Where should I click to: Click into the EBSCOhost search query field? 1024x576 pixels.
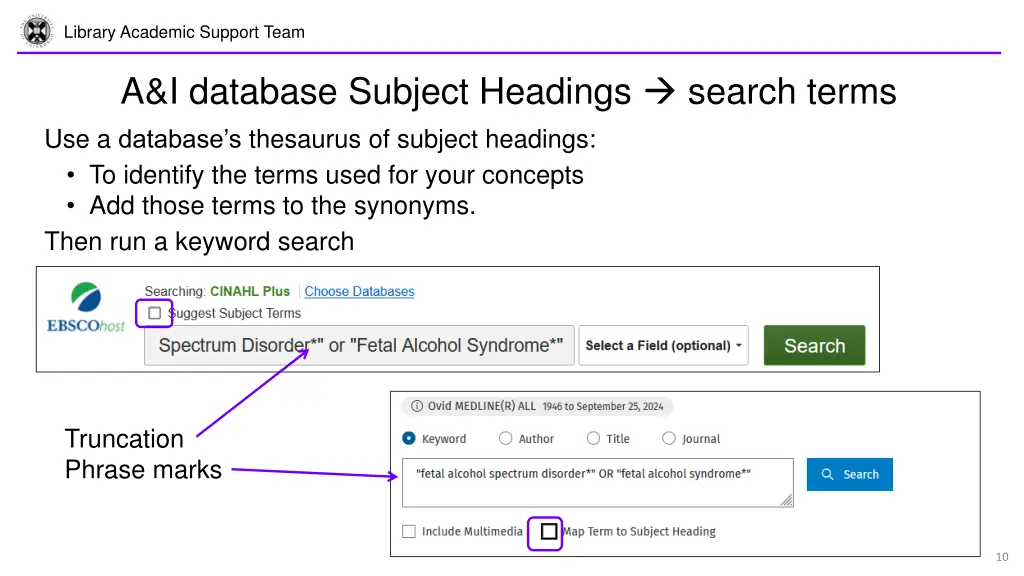pyautogui.click(x=359, y=345)
